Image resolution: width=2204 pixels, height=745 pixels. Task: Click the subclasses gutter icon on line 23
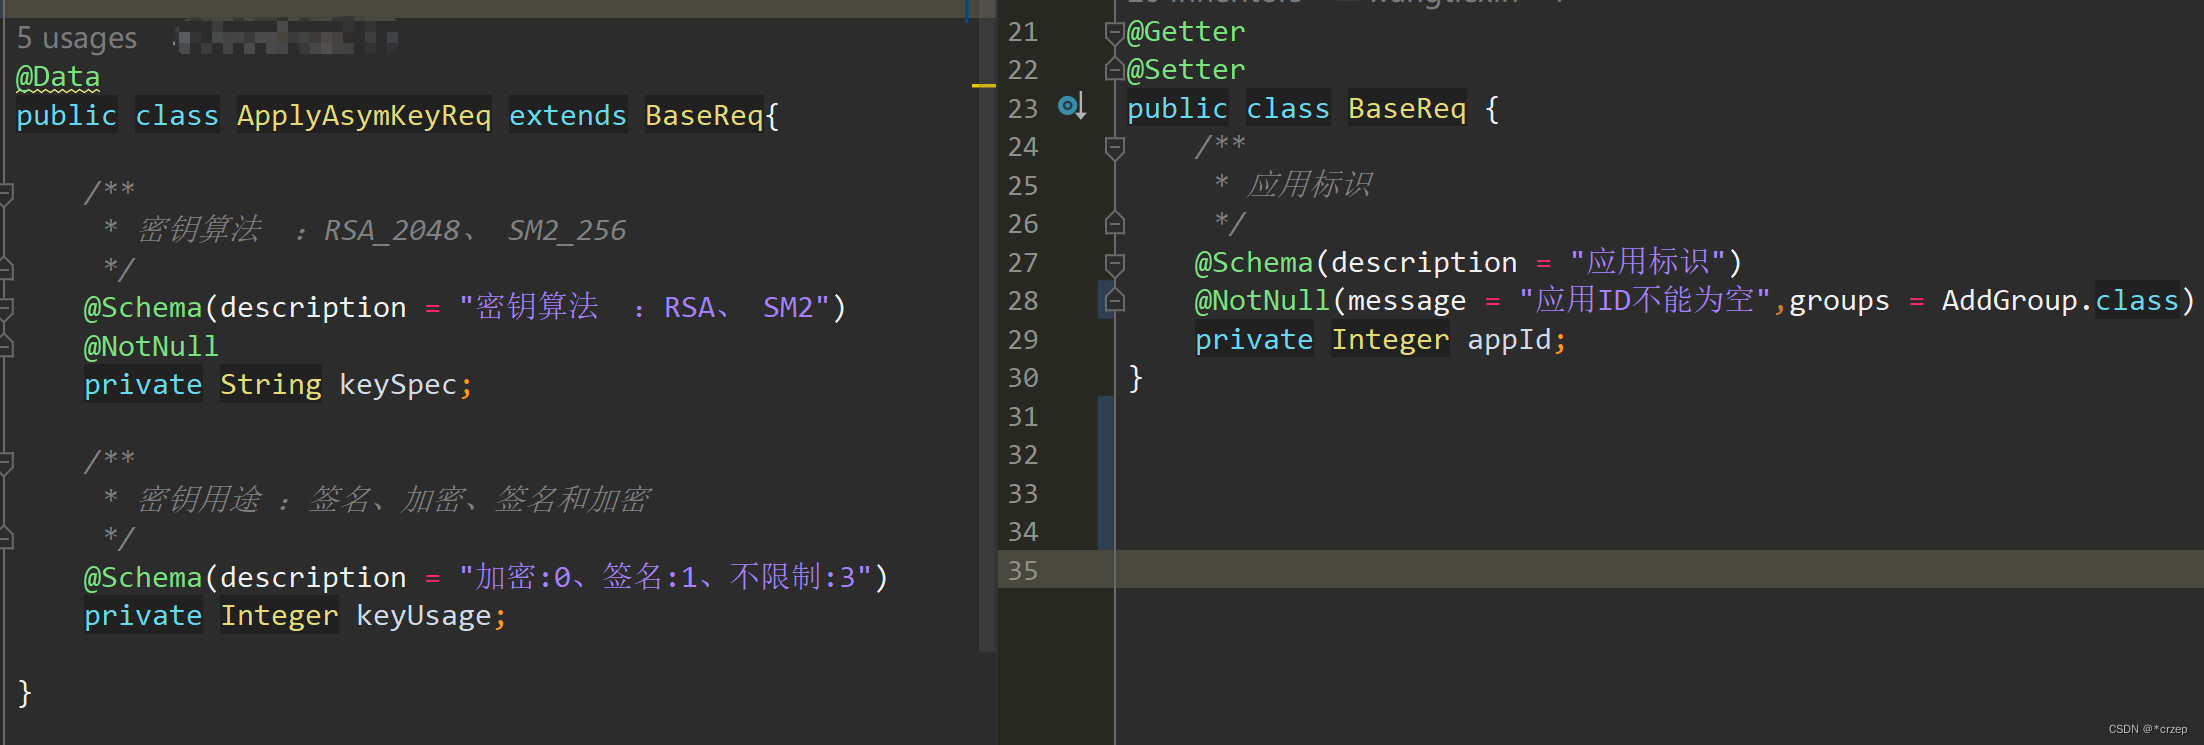[1072, 106]
